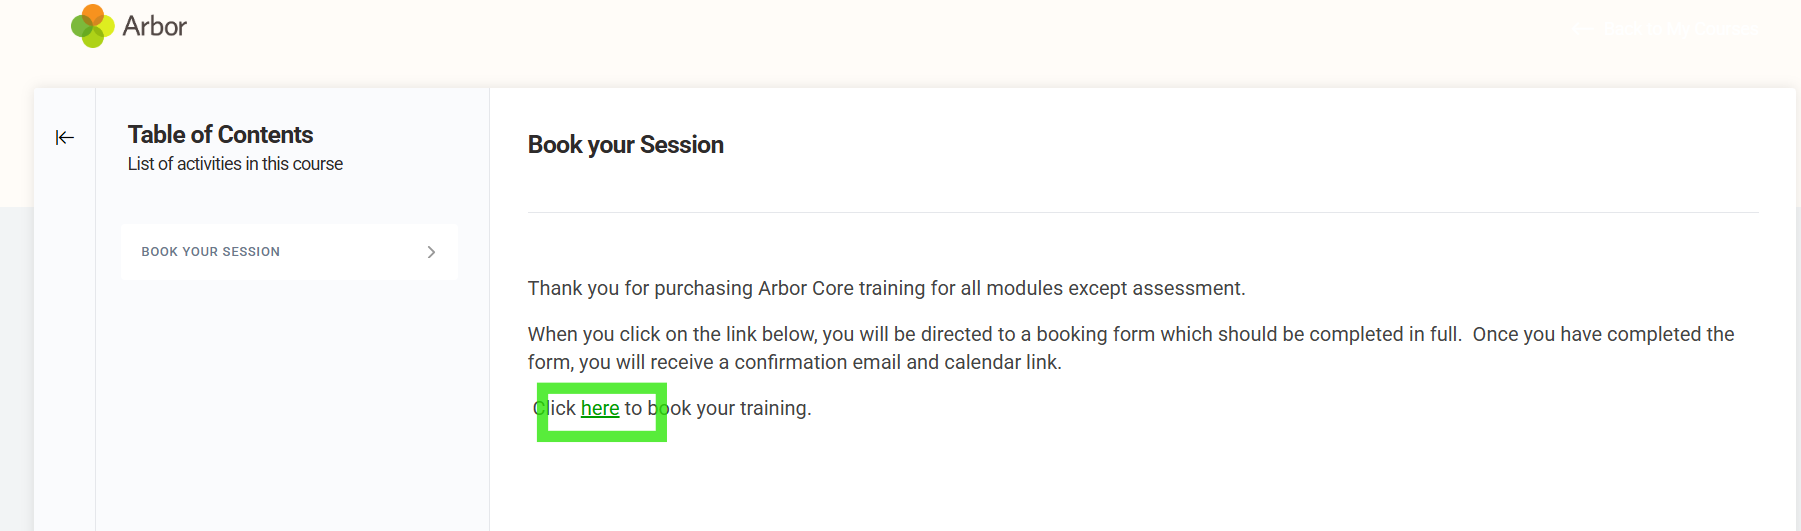Select the Table of Contents heading
Screen dimensions: 1801x531
pyautogui.click(x=220, y=134)
